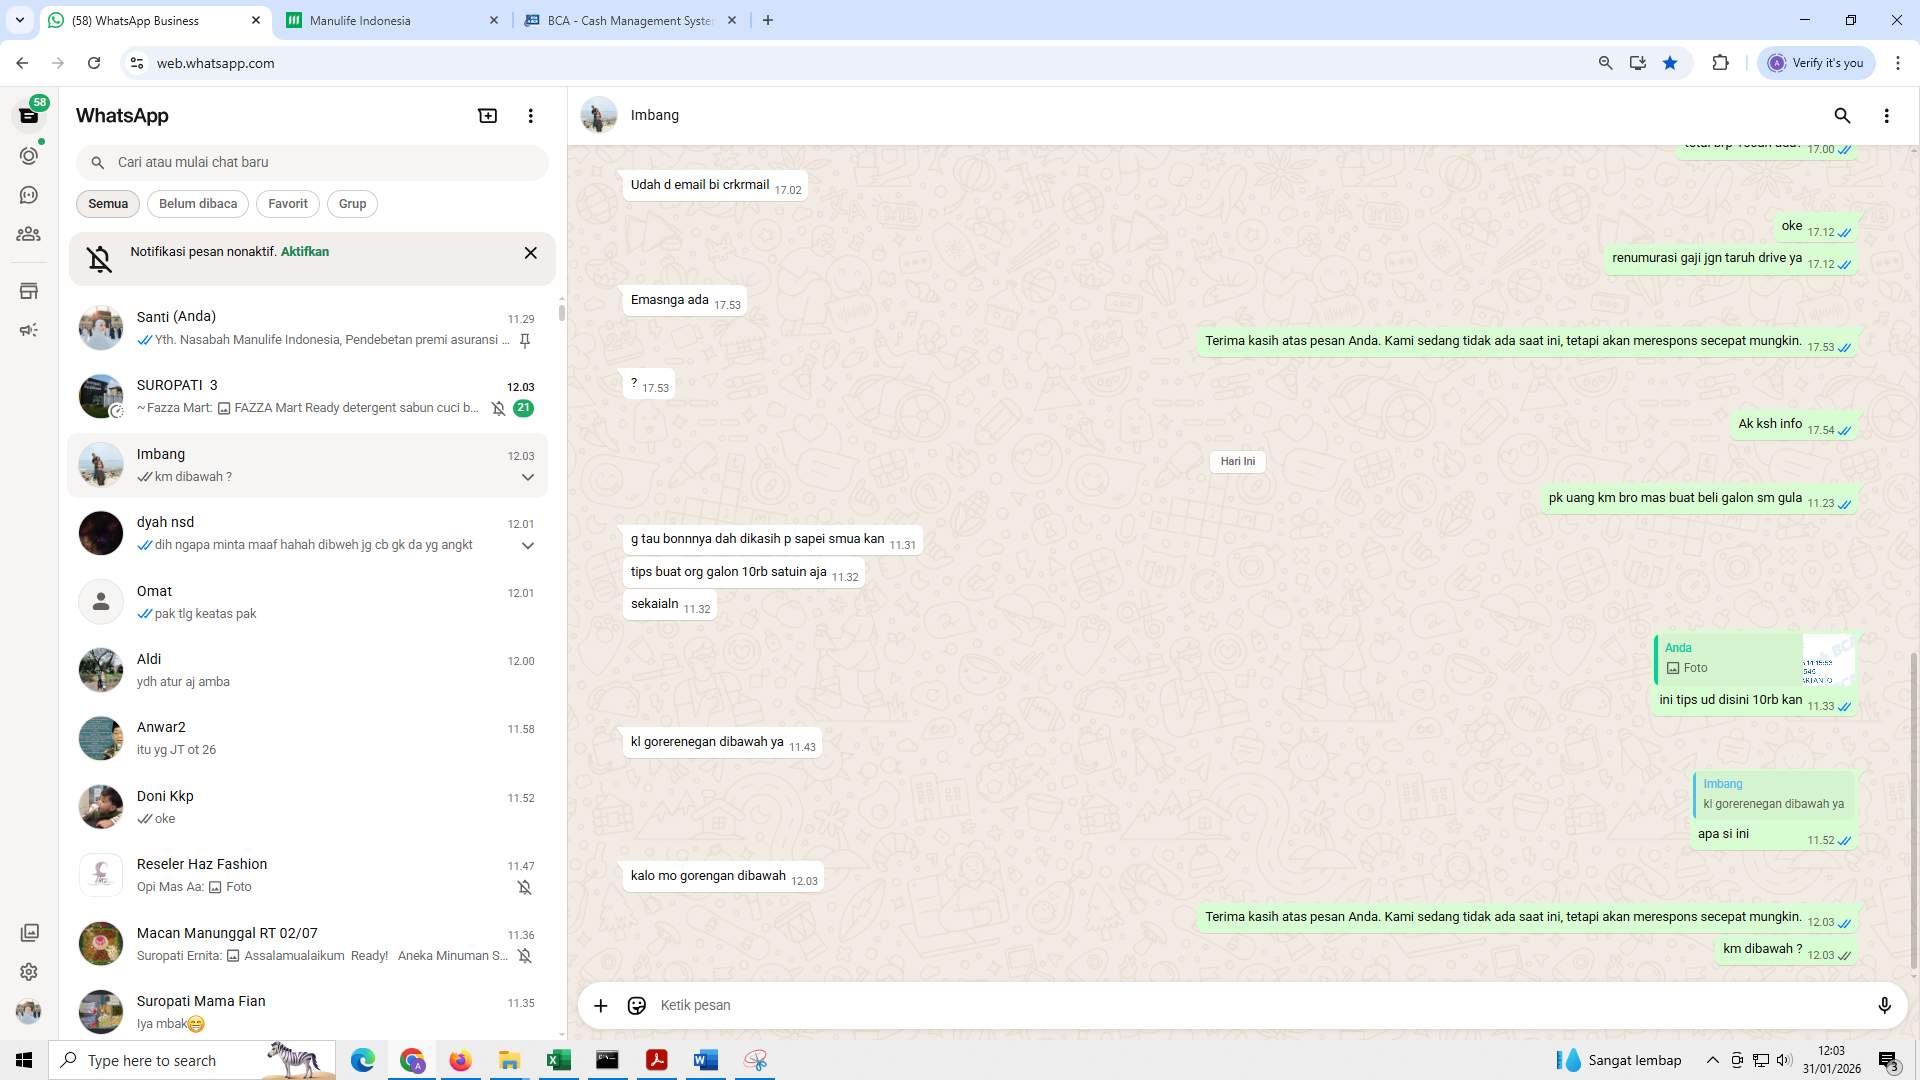Switch to the Manulife Indonesia browser tab
Screen dimensions: 1920x1080
coord(360,20)
